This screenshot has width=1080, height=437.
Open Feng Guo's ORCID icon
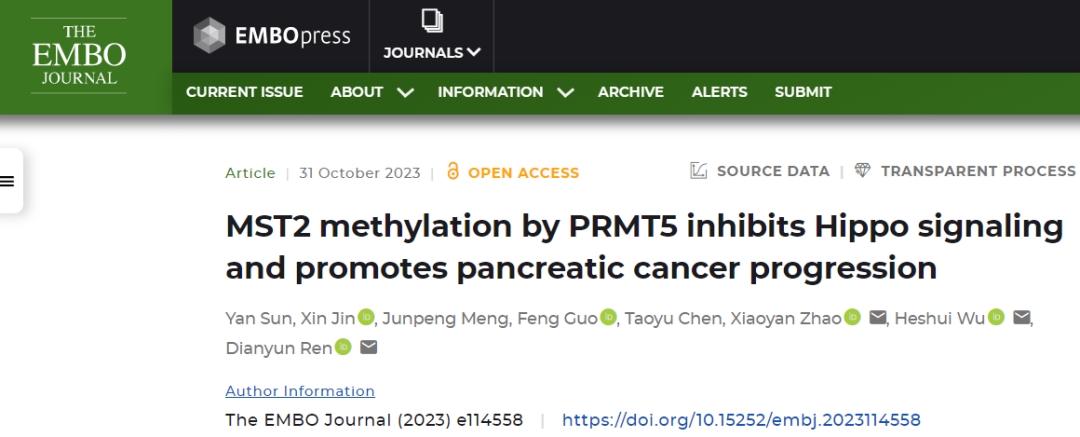(x=608, y=318)
